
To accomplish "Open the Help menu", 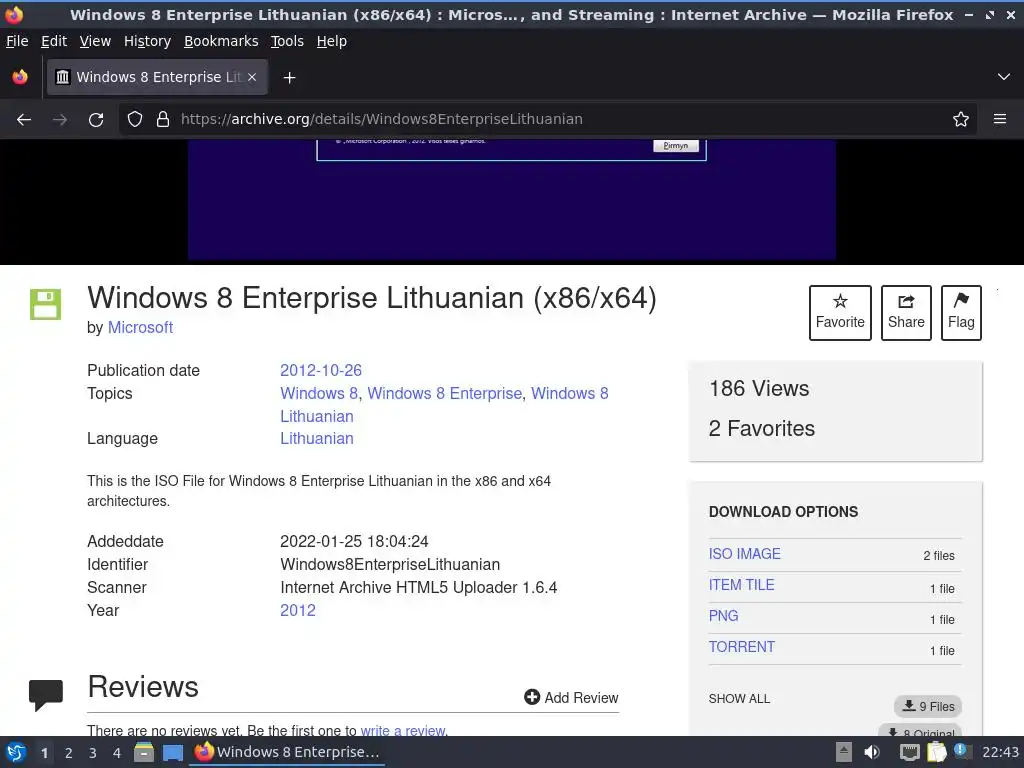I will point(332,41).
